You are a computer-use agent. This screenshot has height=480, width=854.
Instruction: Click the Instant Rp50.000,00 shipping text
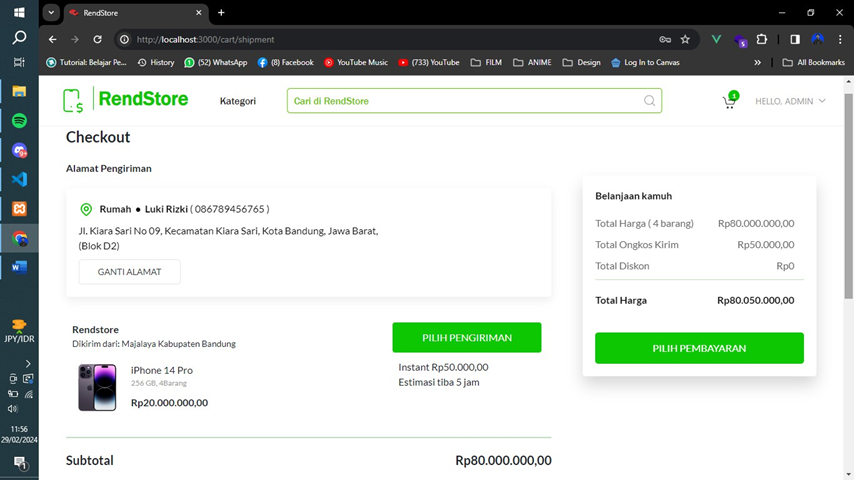[443, 367]
